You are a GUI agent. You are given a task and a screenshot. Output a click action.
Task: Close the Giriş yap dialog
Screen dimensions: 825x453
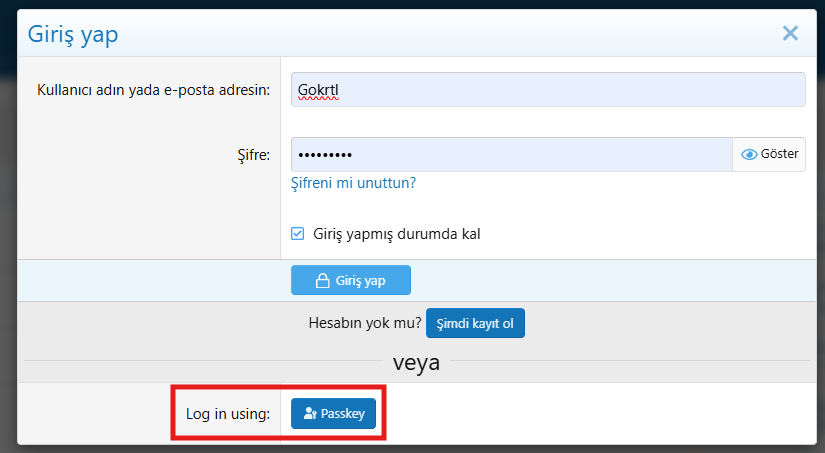[x=790, y=33]
